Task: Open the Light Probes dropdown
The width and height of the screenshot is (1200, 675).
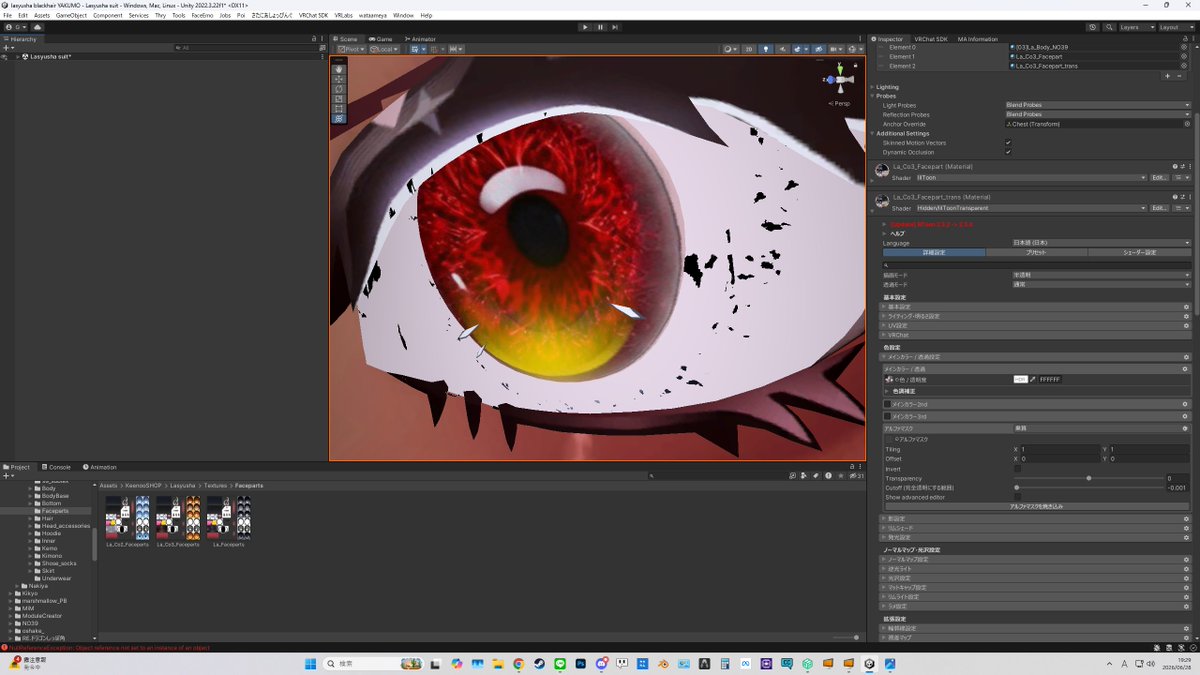Action: click(1097, 105)
